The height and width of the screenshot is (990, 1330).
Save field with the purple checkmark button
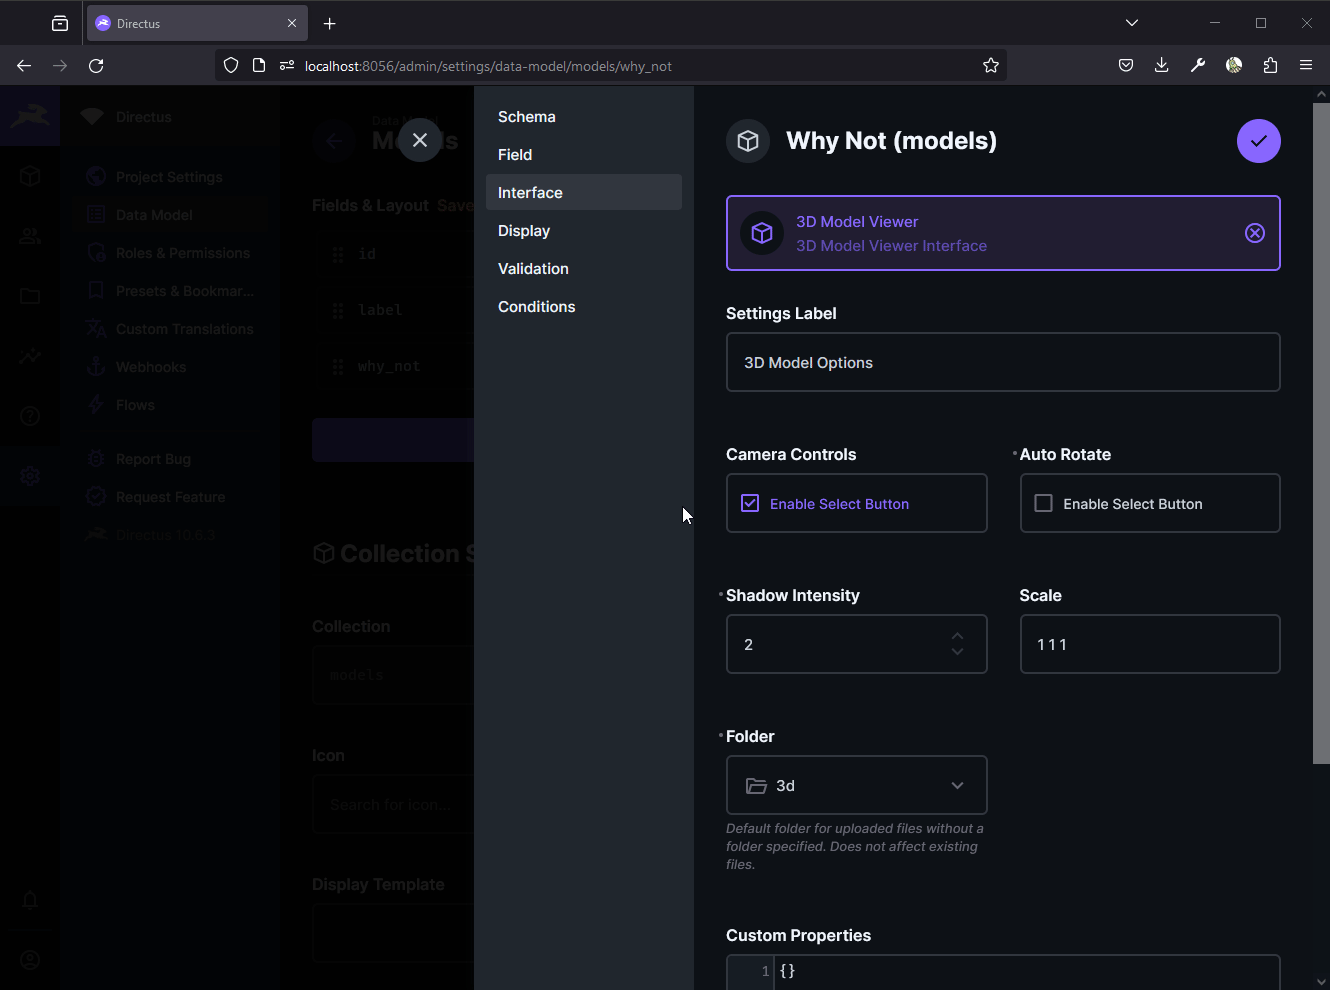[1258, 141]
